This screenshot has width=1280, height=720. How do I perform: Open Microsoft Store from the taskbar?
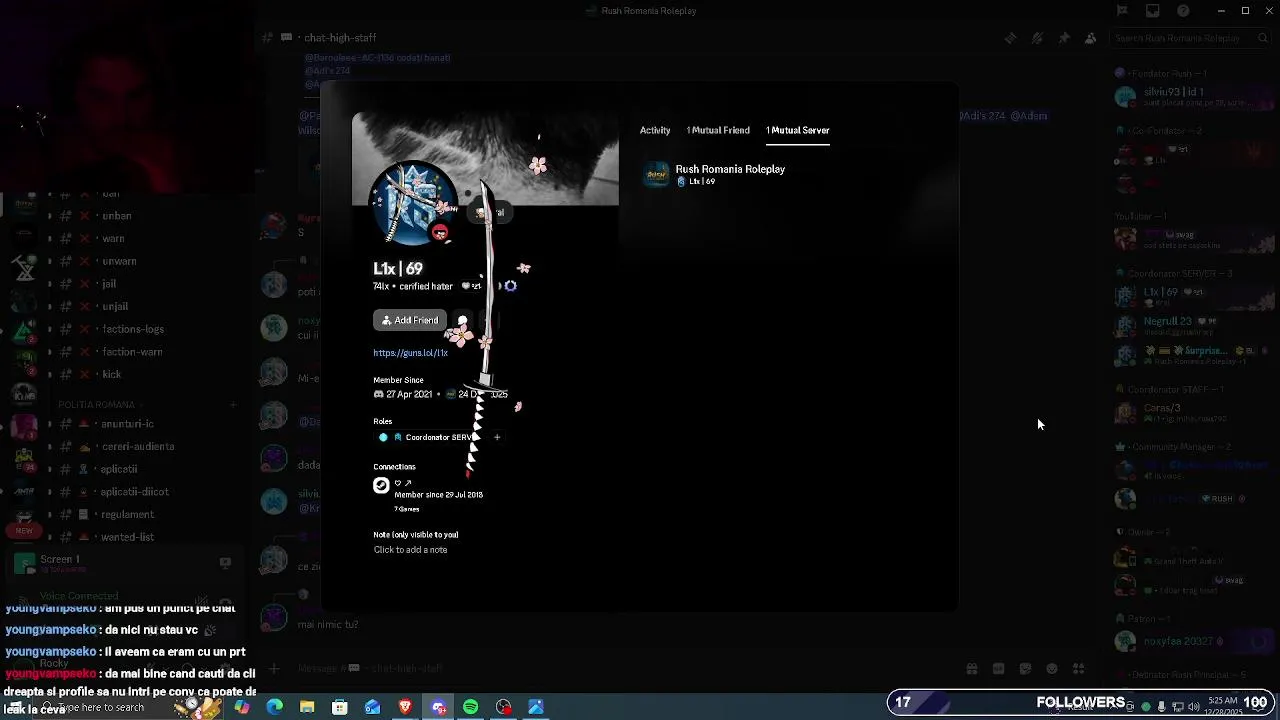click(340, 707)
